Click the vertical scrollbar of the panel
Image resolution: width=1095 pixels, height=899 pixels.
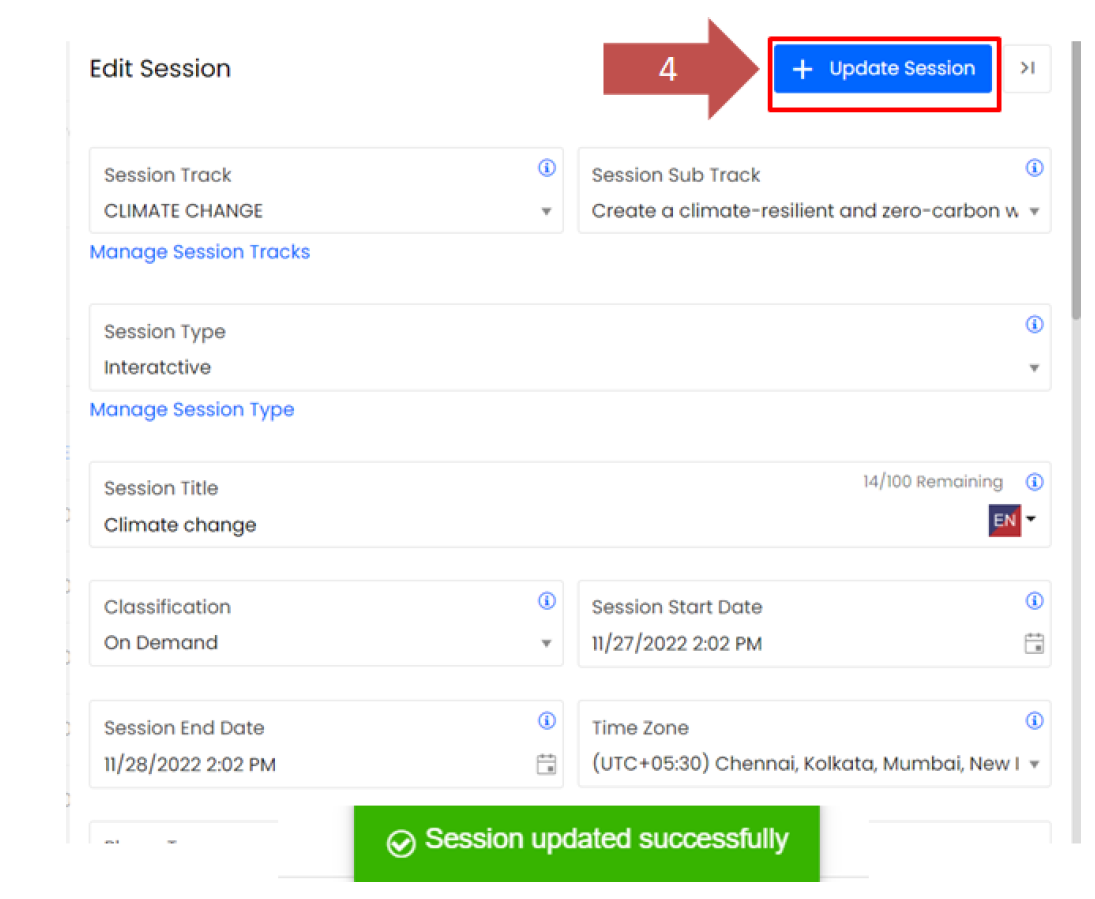click(1076, 180)
